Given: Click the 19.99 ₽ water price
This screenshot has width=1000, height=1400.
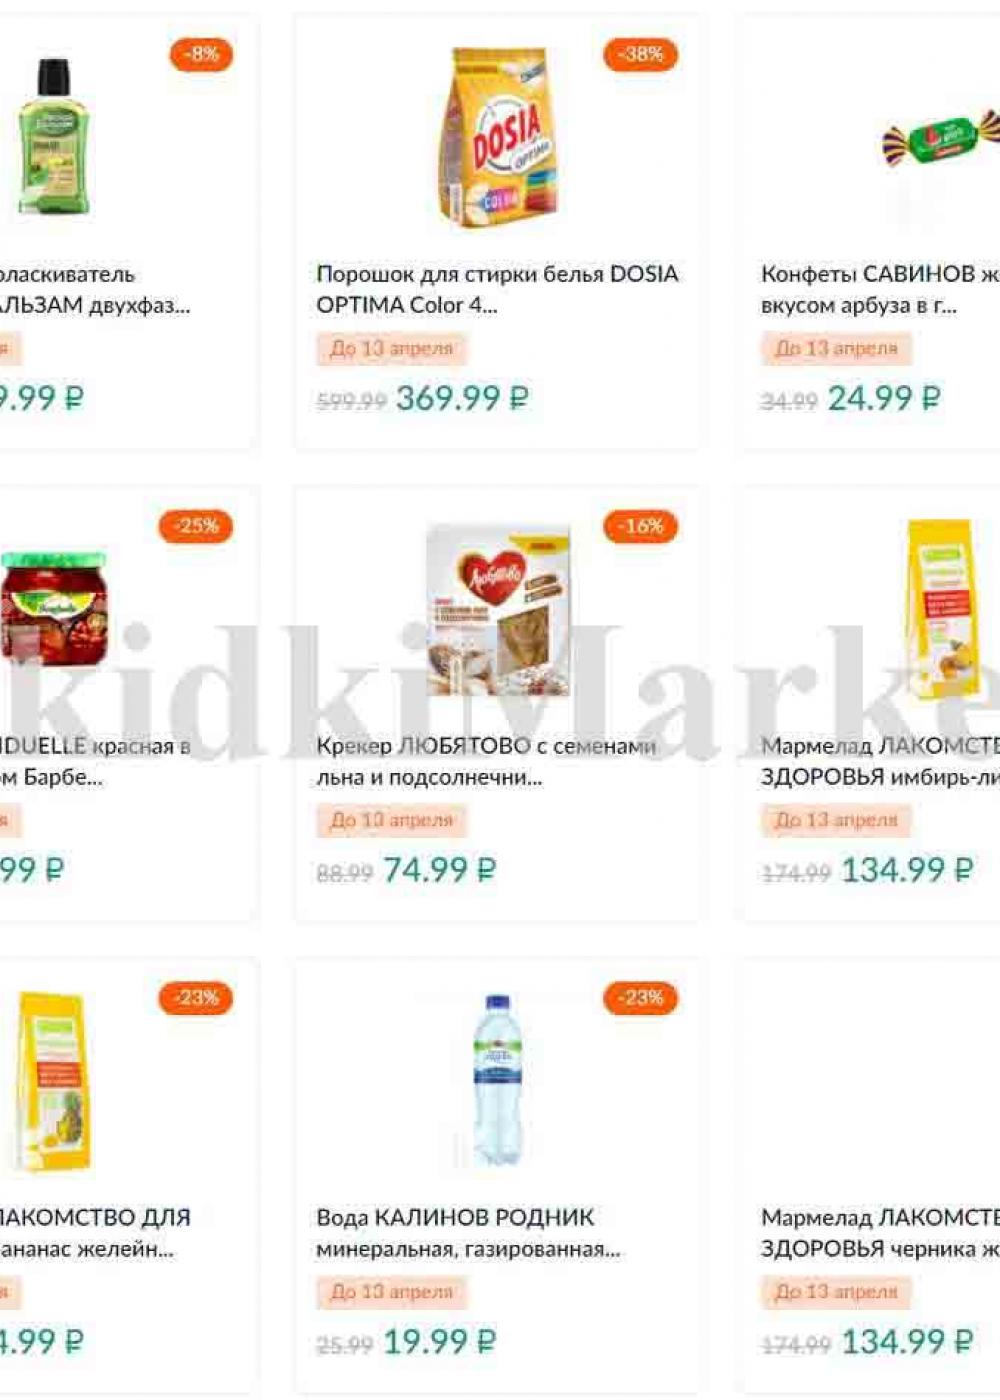Looking at the screenshot, I should 439,1342.
